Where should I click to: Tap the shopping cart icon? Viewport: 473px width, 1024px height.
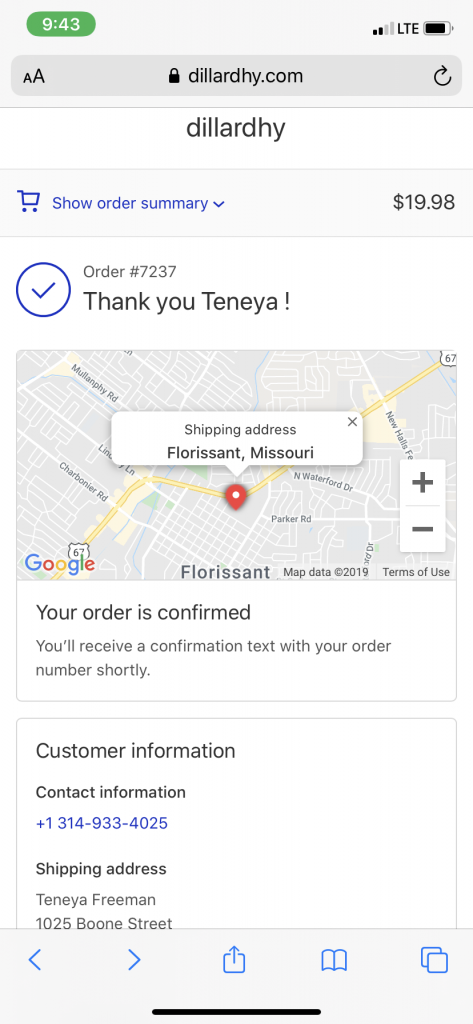pos(29,201)
